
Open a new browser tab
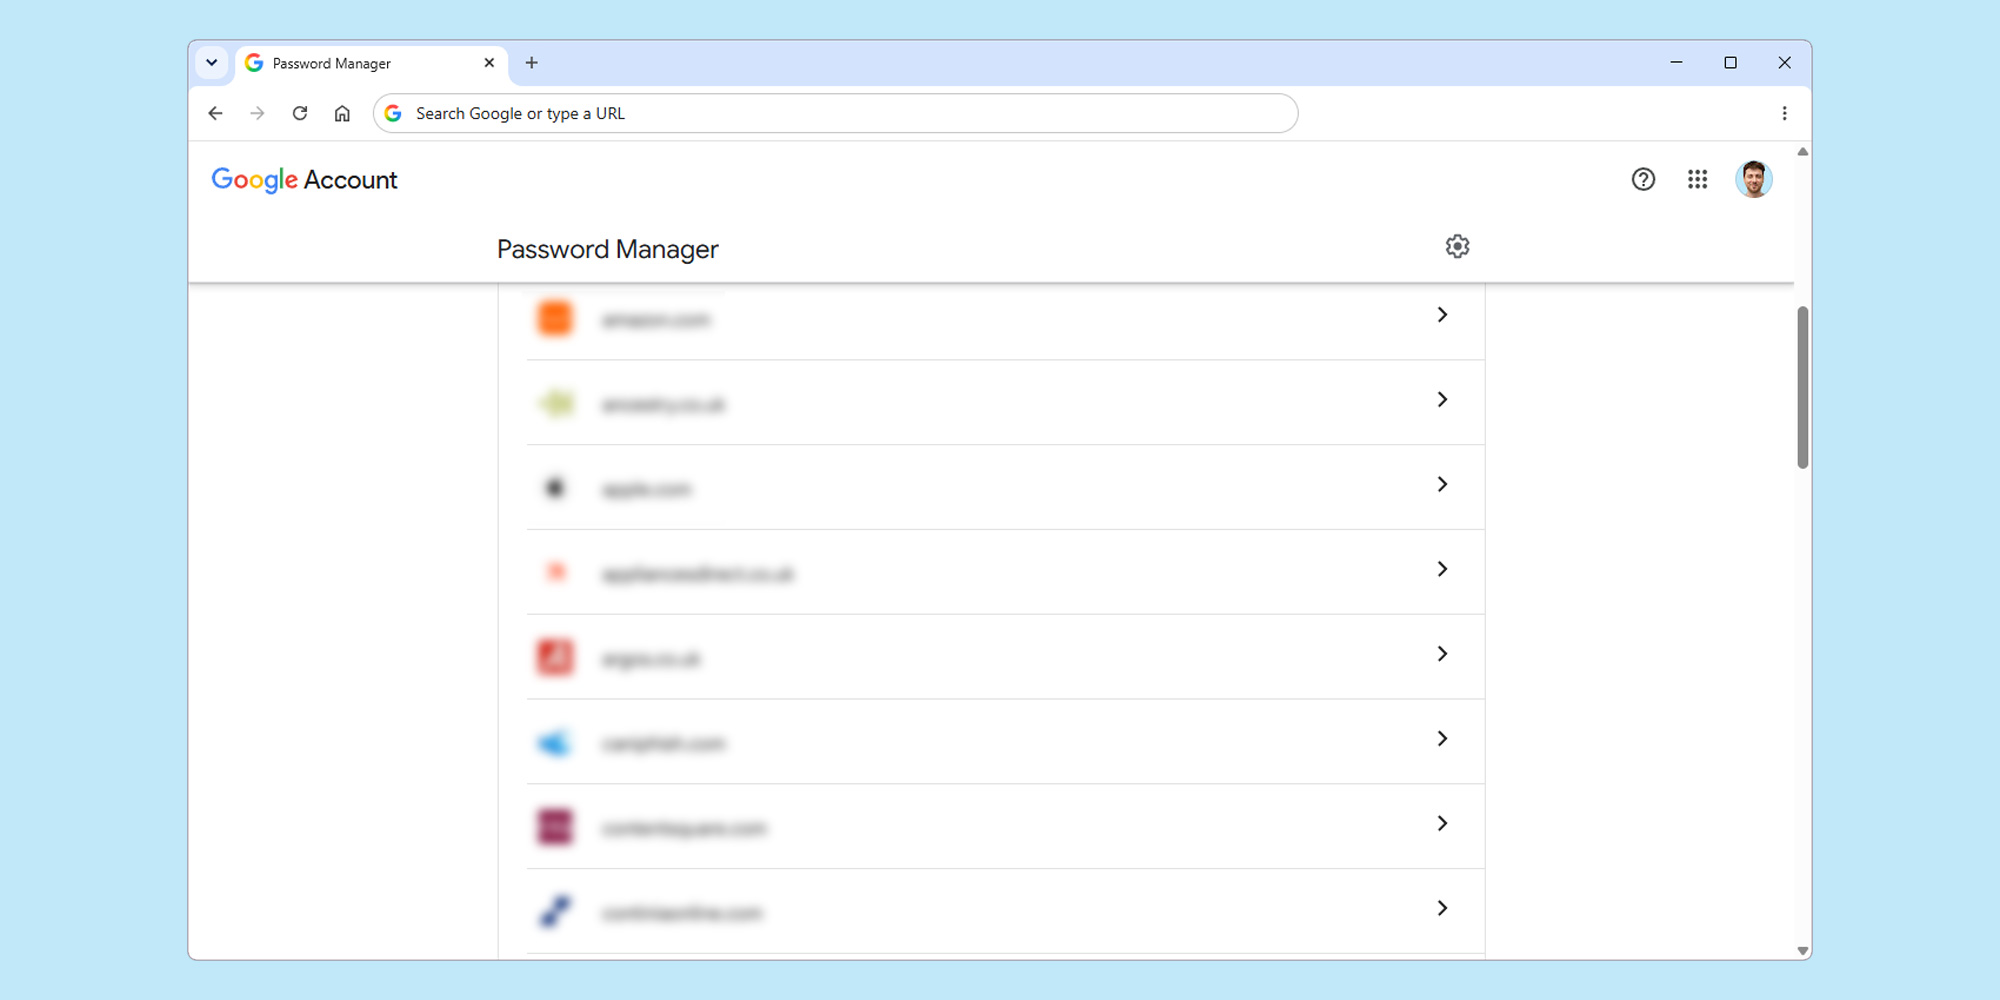coord(531,63)
